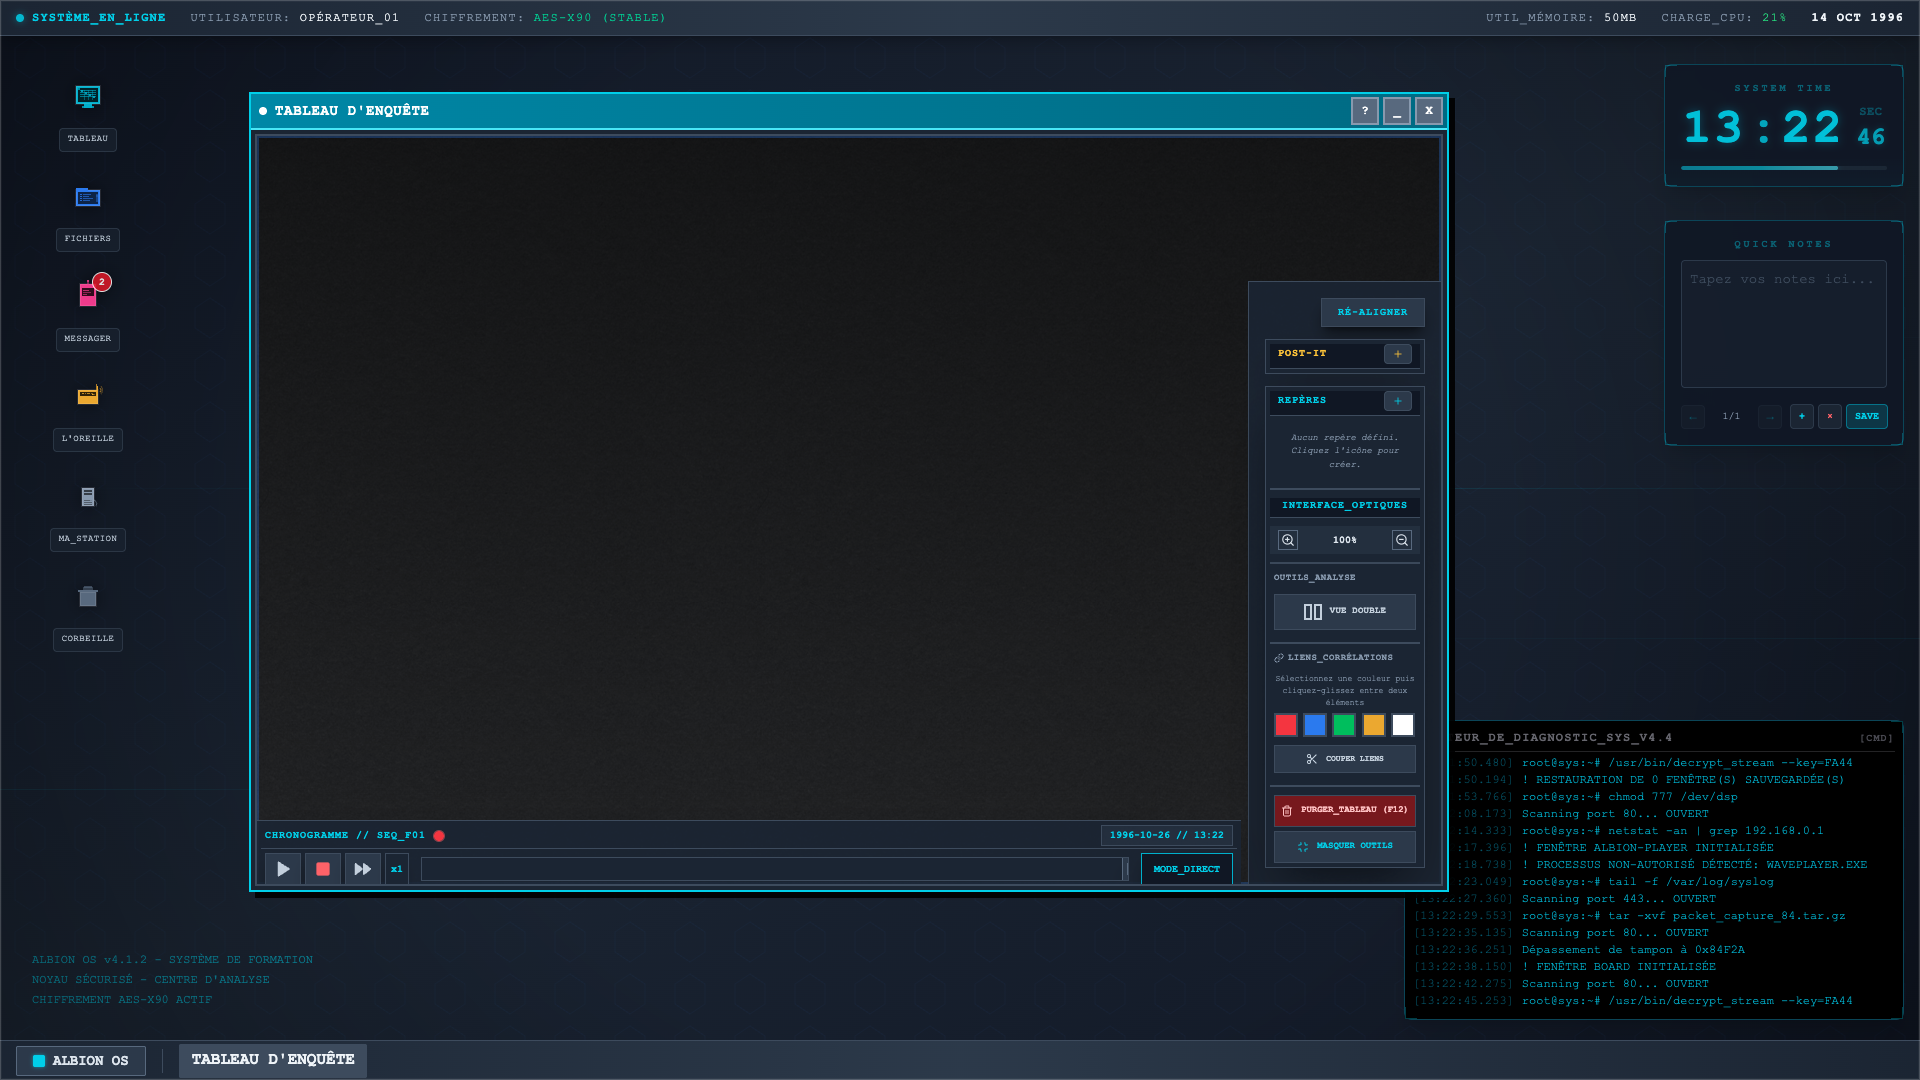The width and height of the screenshot is (1920, 1080).
Task: Click the Ré-Aligner button
Action: pyautogui.click(x=1372, y=312)
